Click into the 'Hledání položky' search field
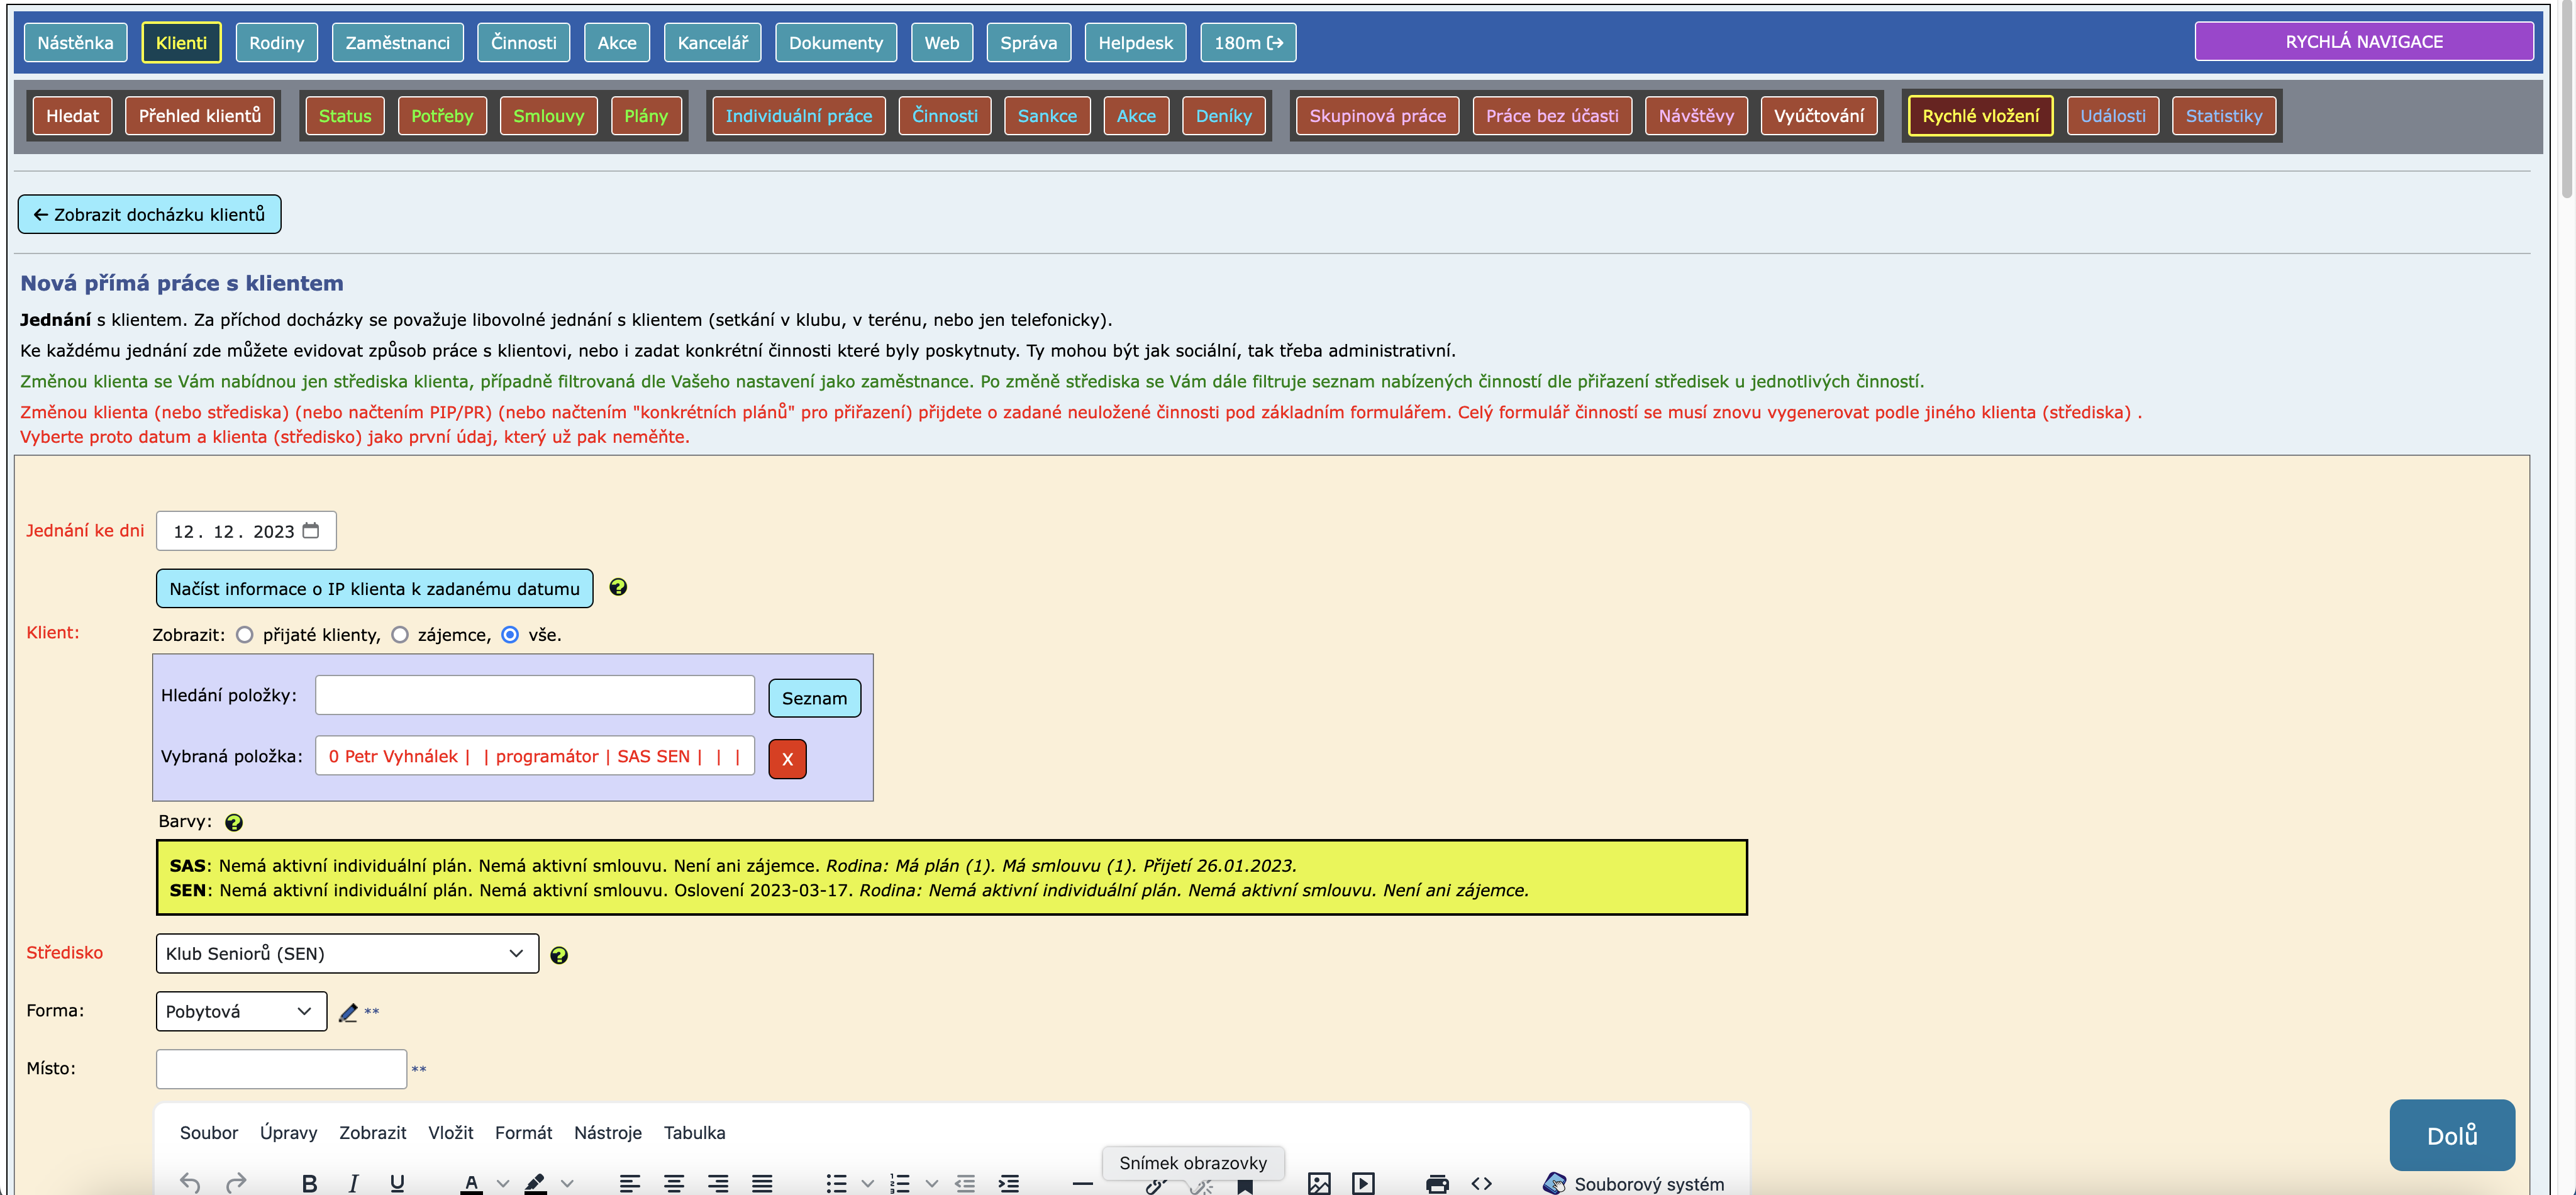Screen dimensions: 2576x1195 [534, 695]
